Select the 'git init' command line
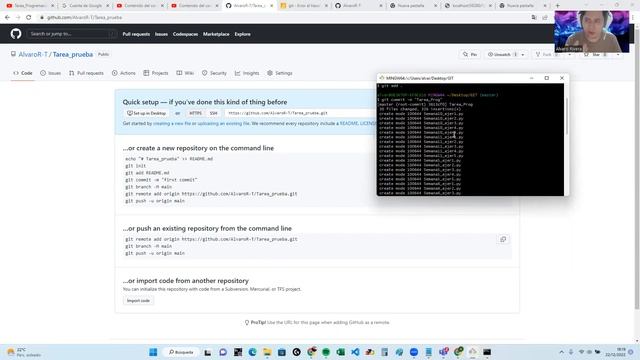640x360 pixels. [x=136, y=166]
